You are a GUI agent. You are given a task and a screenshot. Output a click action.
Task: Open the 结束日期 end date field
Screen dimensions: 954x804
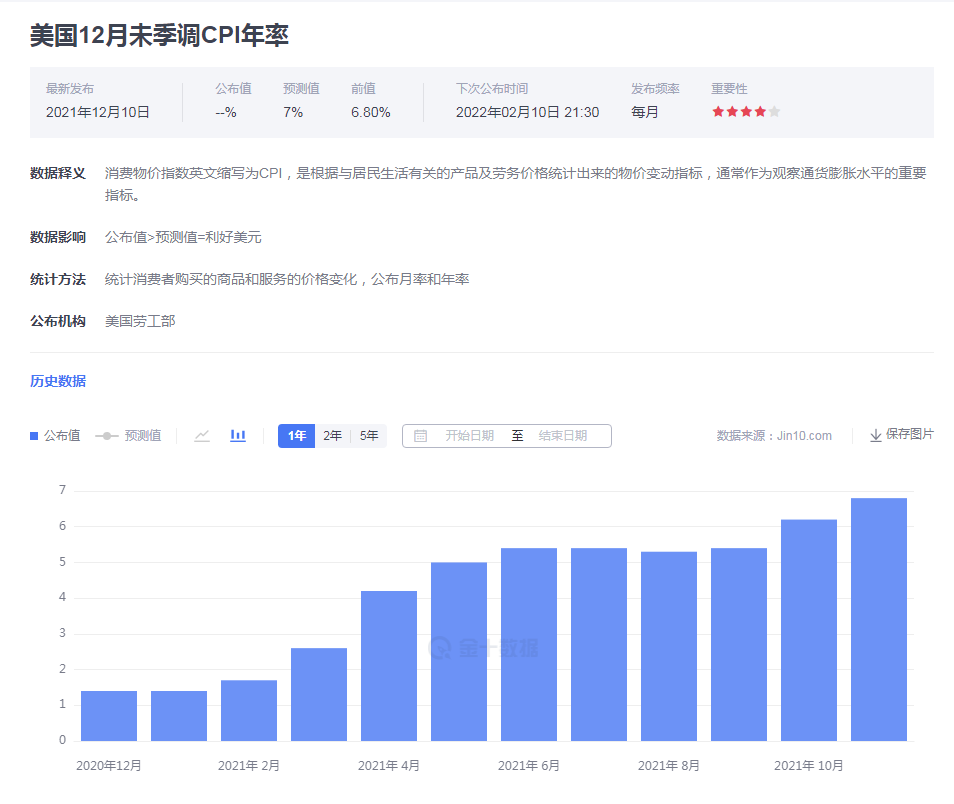click(x=563, y=436)
